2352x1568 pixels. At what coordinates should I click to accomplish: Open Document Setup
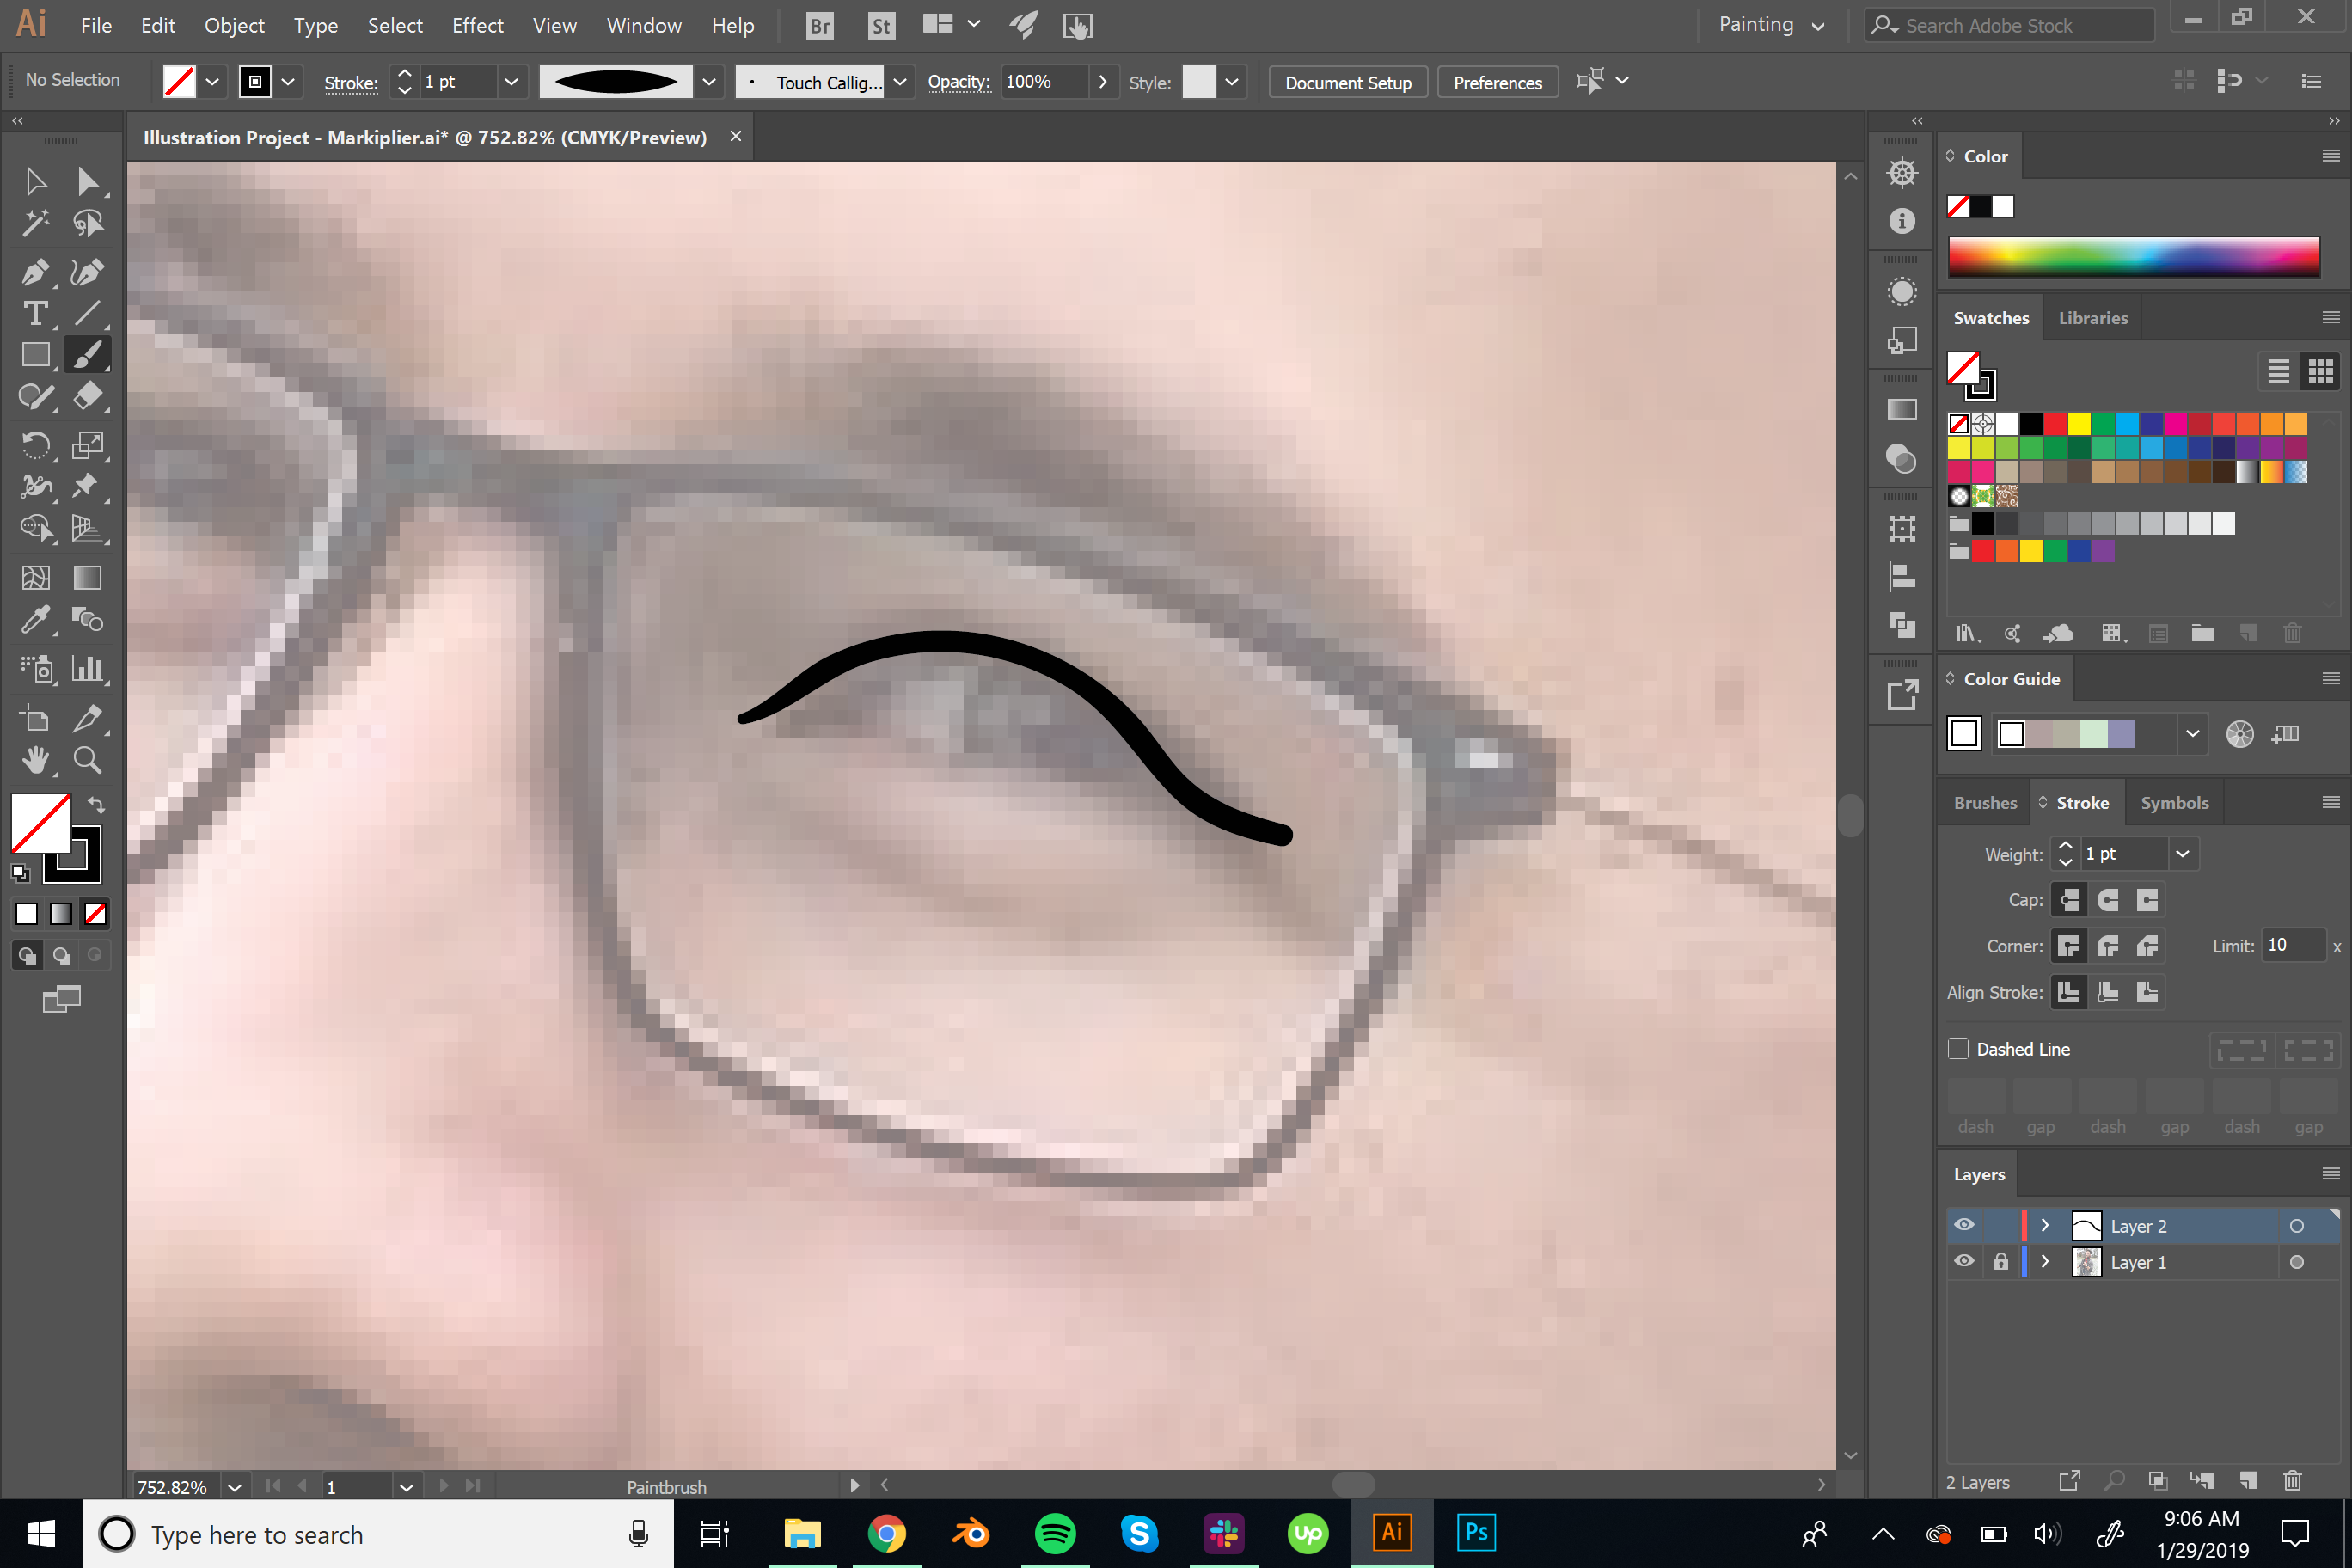point(1347,82)
